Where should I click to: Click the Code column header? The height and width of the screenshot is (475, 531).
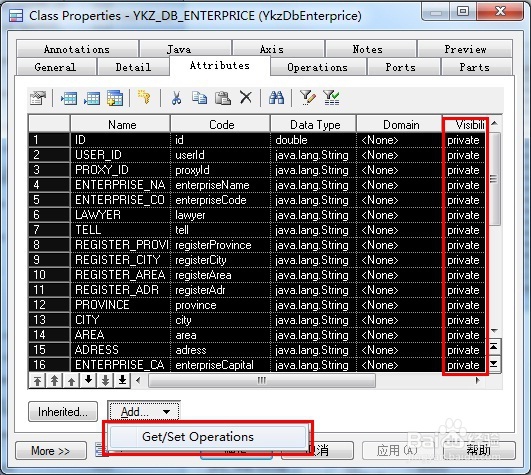click(x=220, y=124)
